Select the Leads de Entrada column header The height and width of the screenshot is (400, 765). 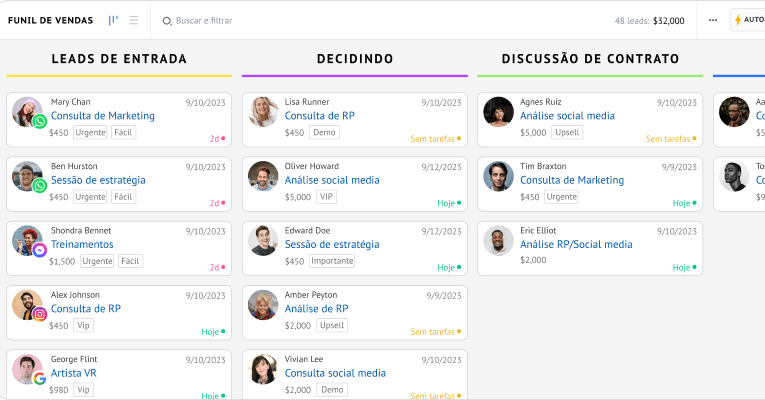(119, 59)
